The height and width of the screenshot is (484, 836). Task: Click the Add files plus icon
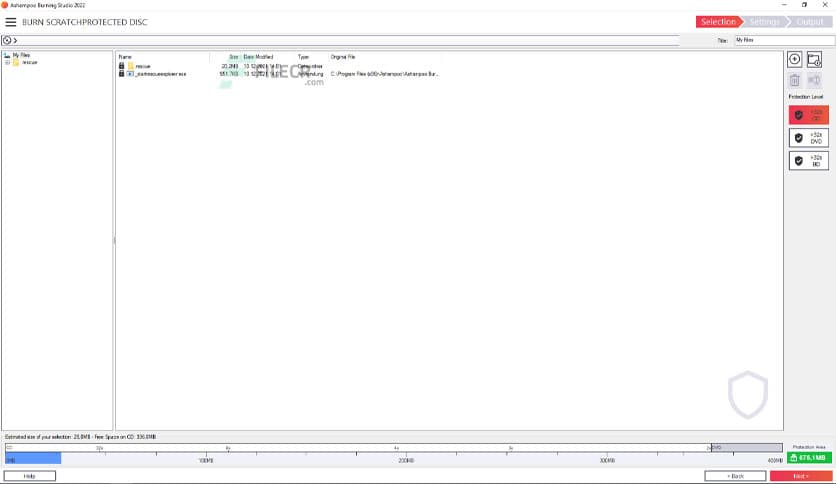click(794, 59)
